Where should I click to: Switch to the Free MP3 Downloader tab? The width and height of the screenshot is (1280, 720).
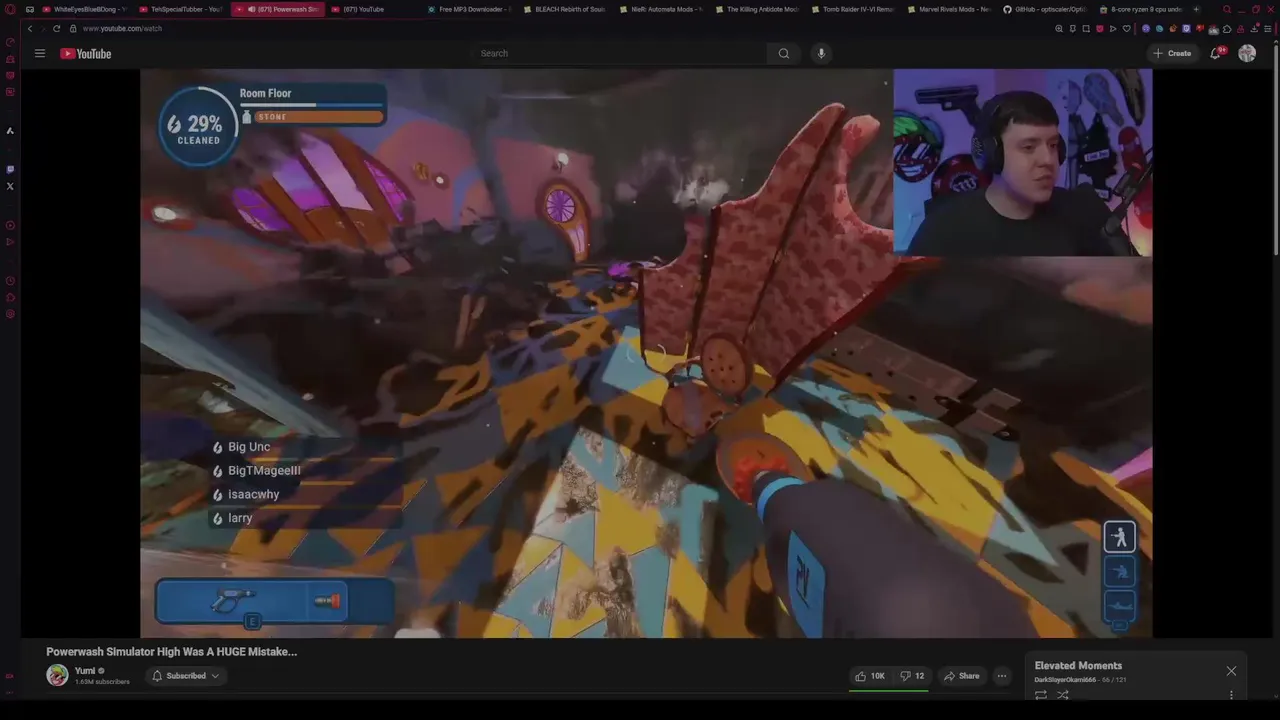click(468, 9)
